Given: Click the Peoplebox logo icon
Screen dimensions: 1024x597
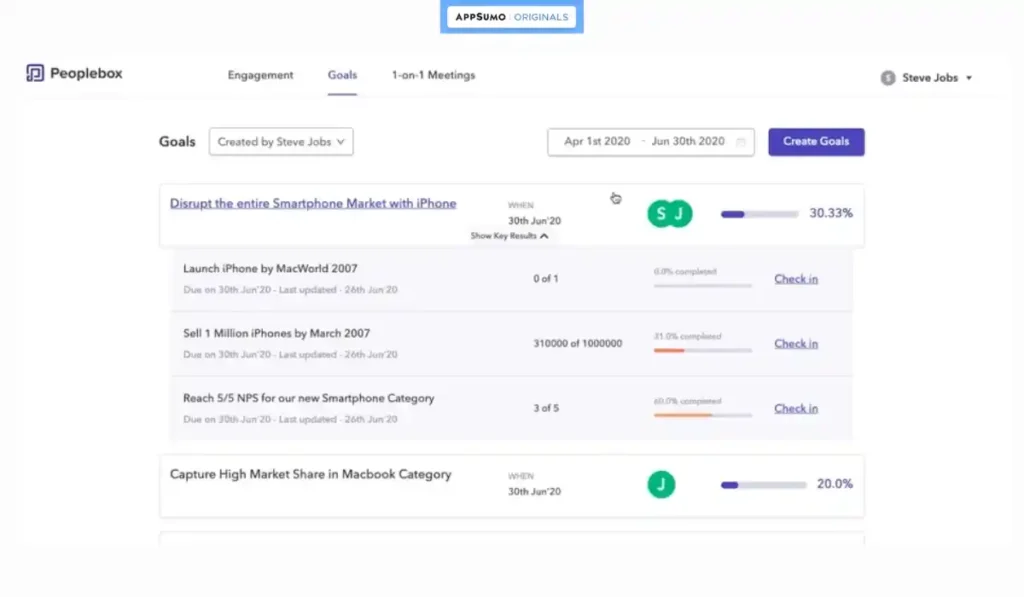Looking at the screenshot, I should 35,74.
